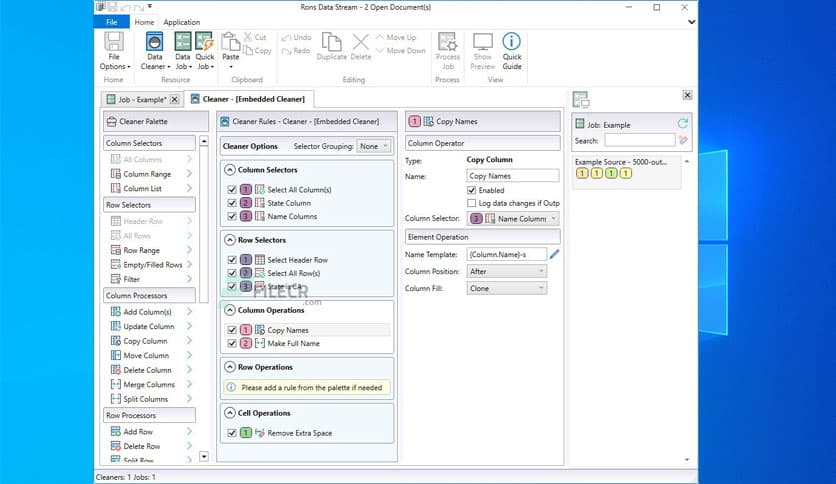Click the pencil icon beside Name Template
Screen dimensions: 836x484
(555, 254)
